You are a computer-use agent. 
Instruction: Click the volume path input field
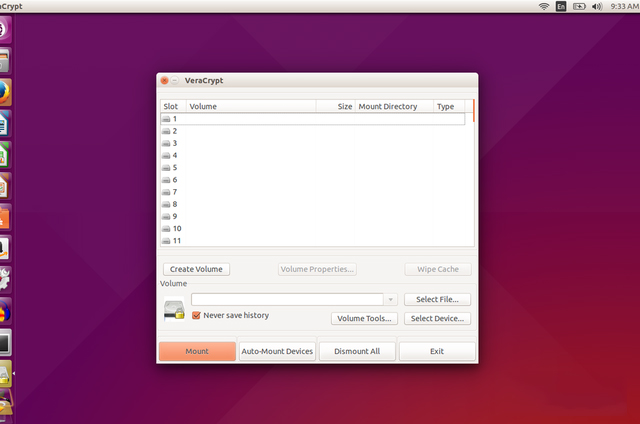click(287, 300)
